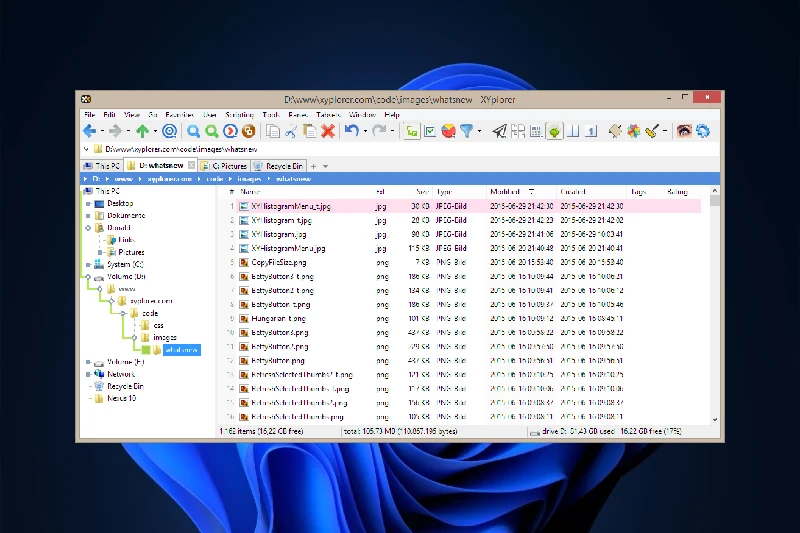Open the Tools menu
800x533 pixels.
(271, 115)
